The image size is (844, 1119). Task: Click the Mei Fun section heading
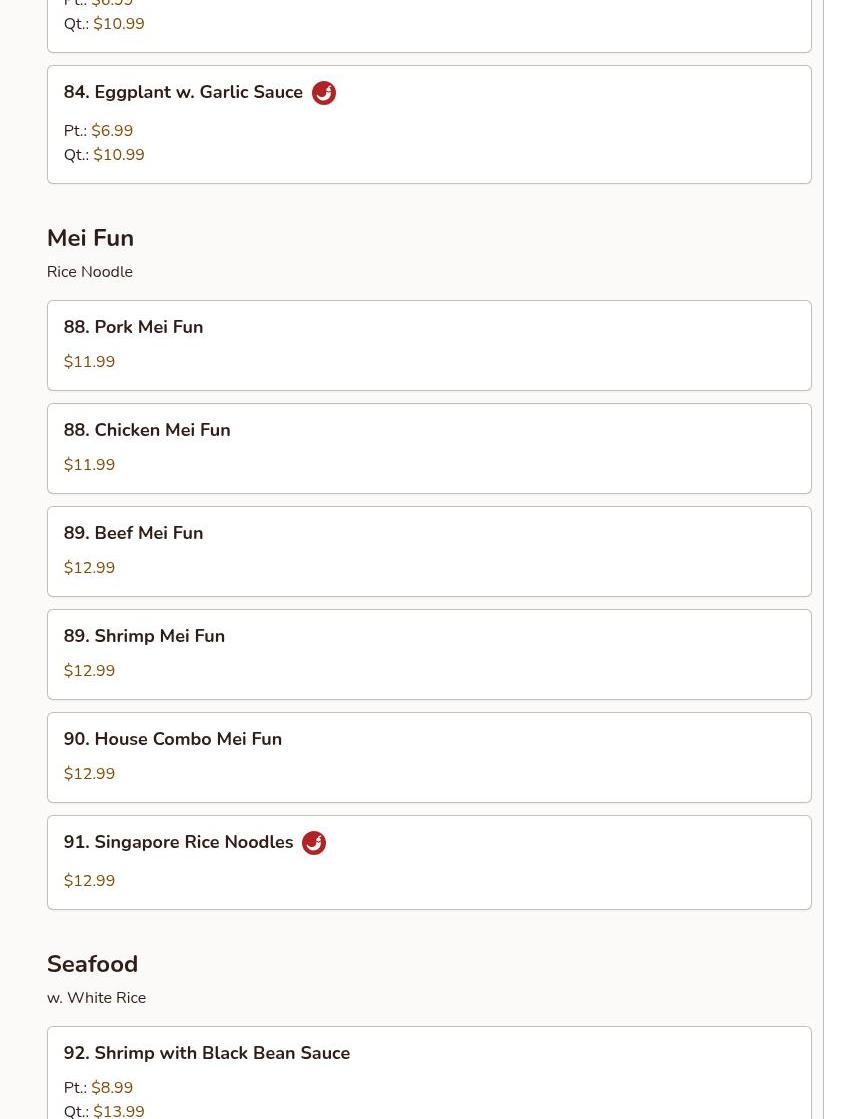click(91, 238)
